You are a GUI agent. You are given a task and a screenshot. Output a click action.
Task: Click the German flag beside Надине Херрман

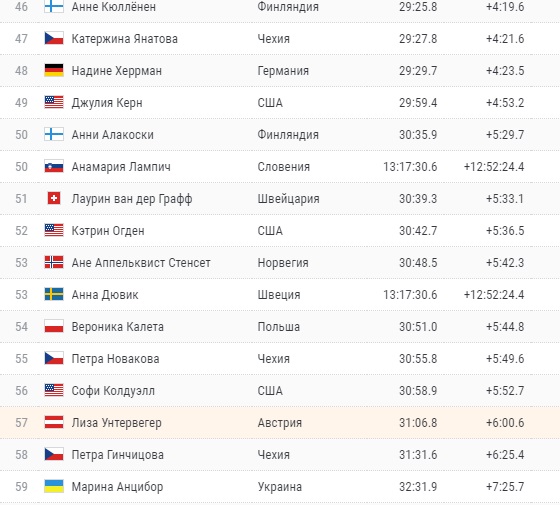click(x=54, y=70)
